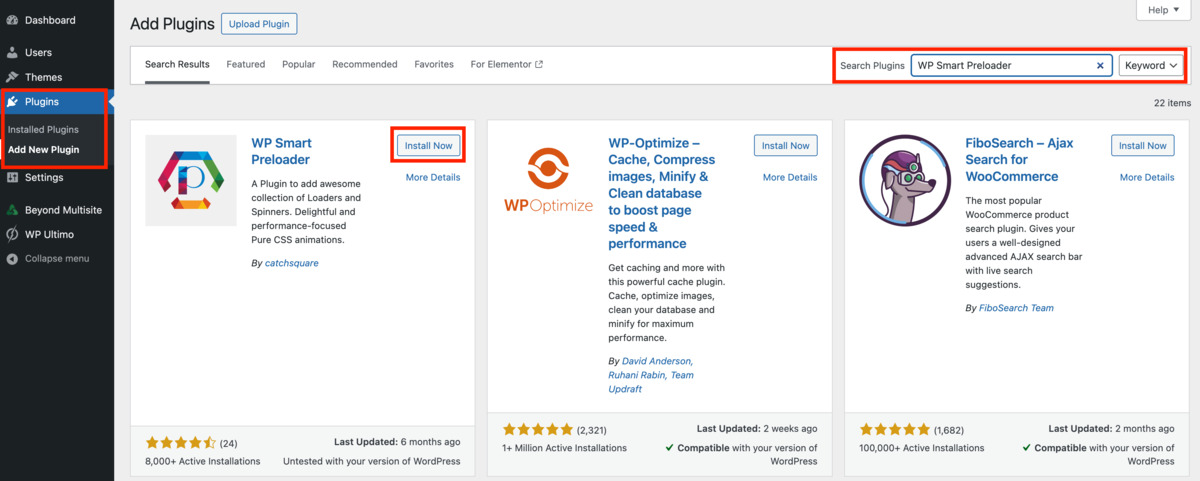Viewport: 1200px width, 481px height.
Task: Open the WP Smart Preloader title link
Action: click(x=281, y=151)
